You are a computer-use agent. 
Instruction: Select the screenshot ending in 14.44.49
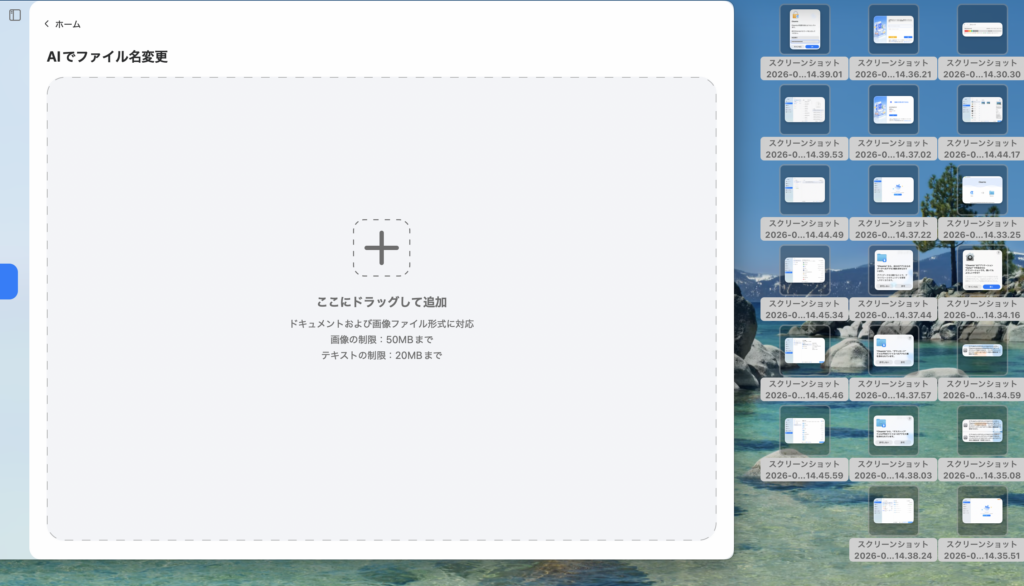803,190
